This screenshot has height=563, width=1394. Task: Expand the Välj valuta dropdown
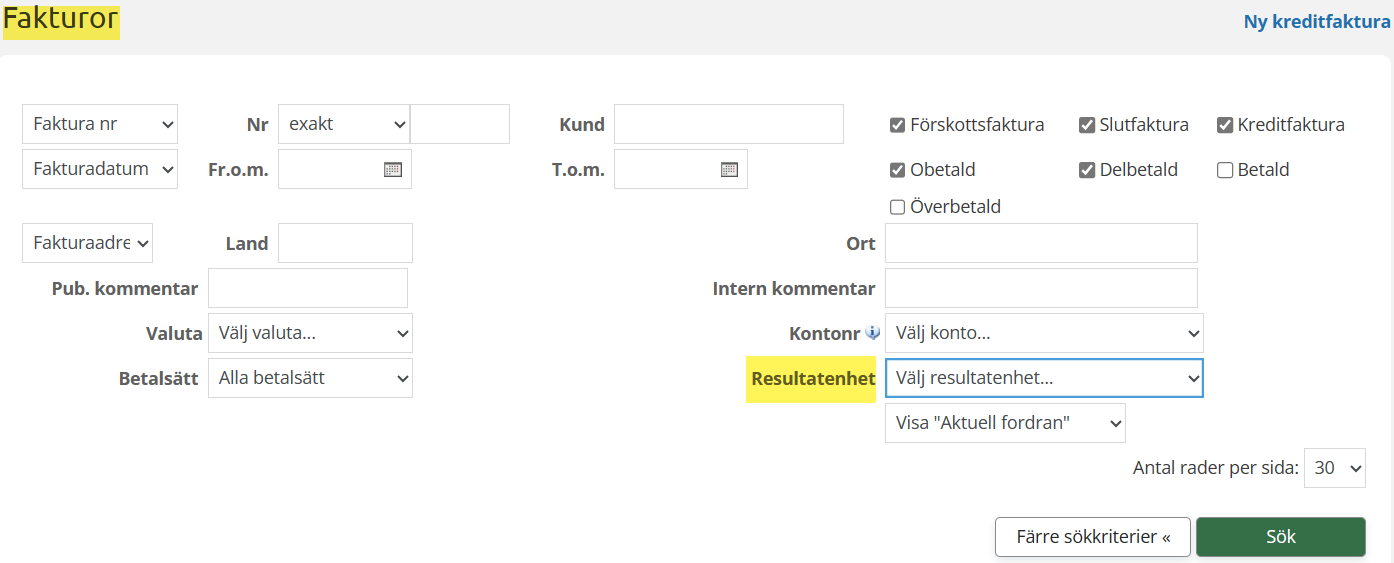(310, 333)
